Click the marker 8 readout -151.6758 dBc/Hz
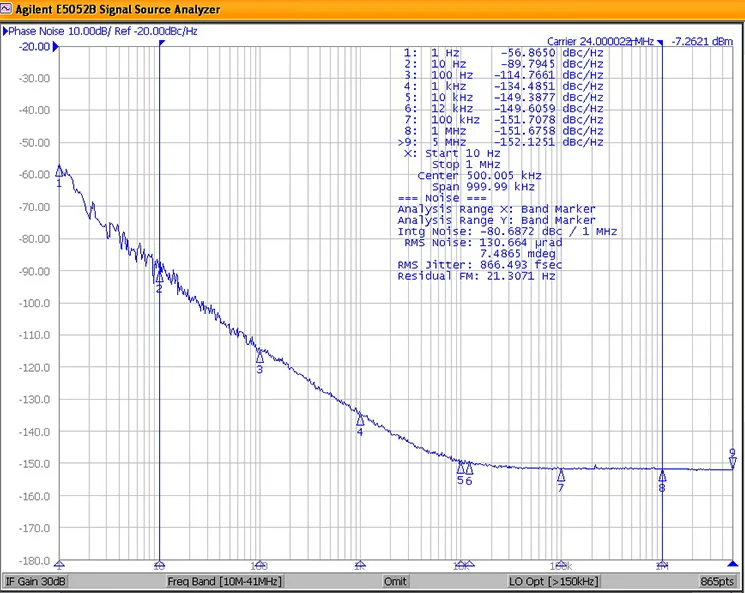 tap(548, 131)
